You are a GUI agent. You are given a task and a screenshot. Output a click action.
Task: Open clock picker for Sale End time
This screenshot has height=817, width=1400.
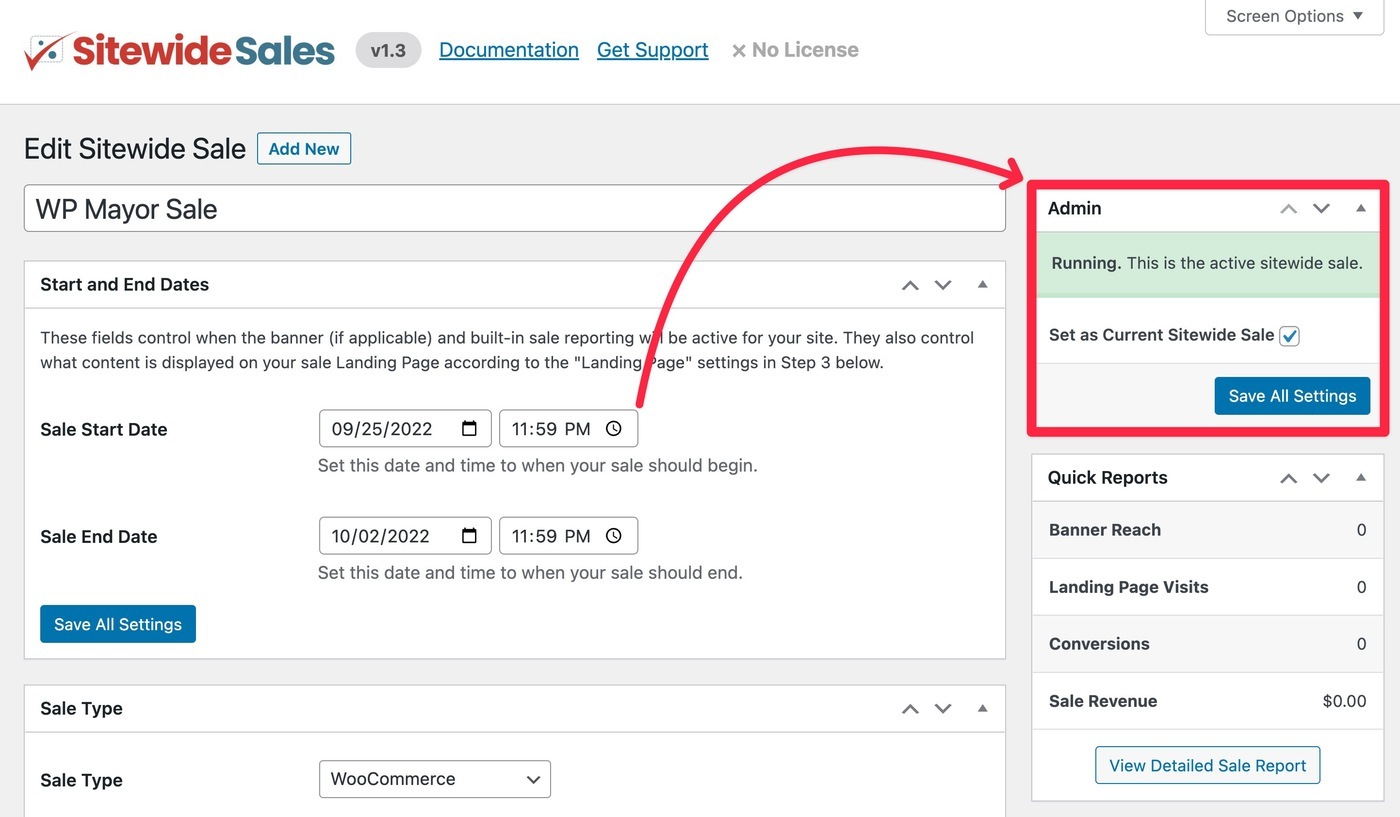pyautogui.click(x=614, y=536)
